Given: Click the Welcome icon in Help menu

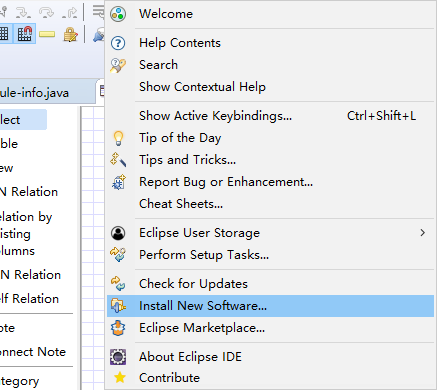Looking at the screenshot, I should coord(118,14).
